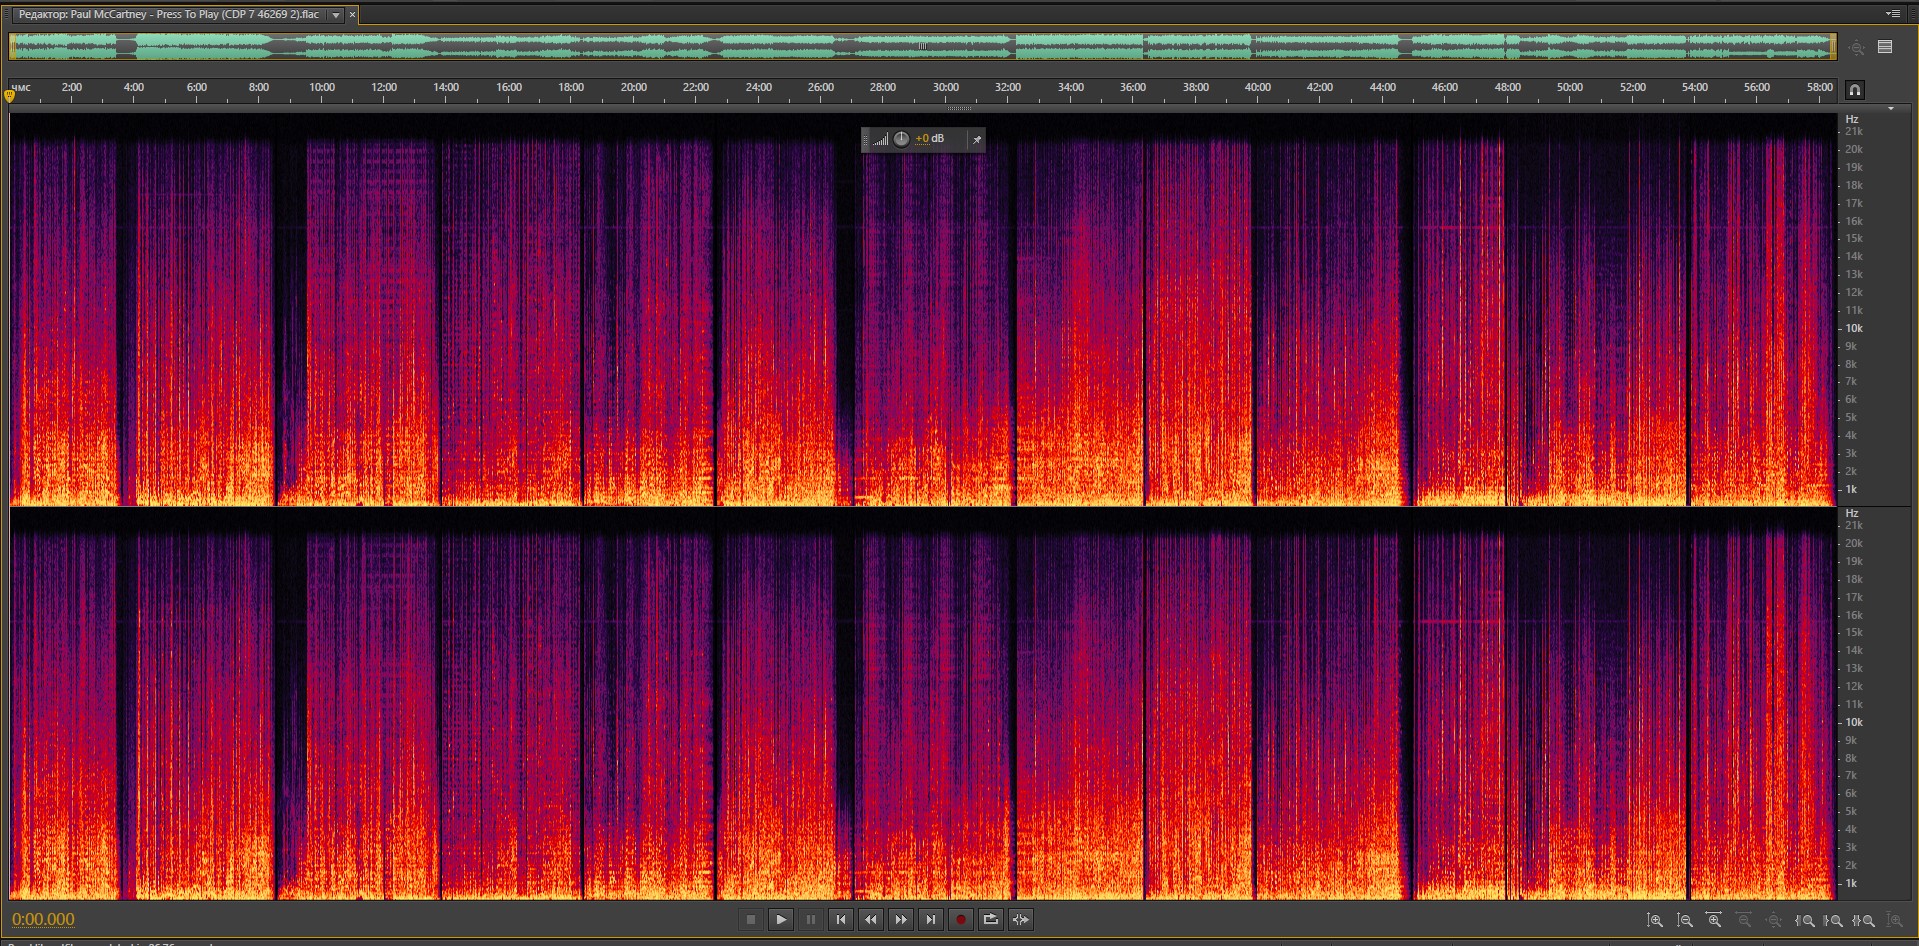Click Zoom In (Amplitude) magnifier icon

click(1655, 920)
